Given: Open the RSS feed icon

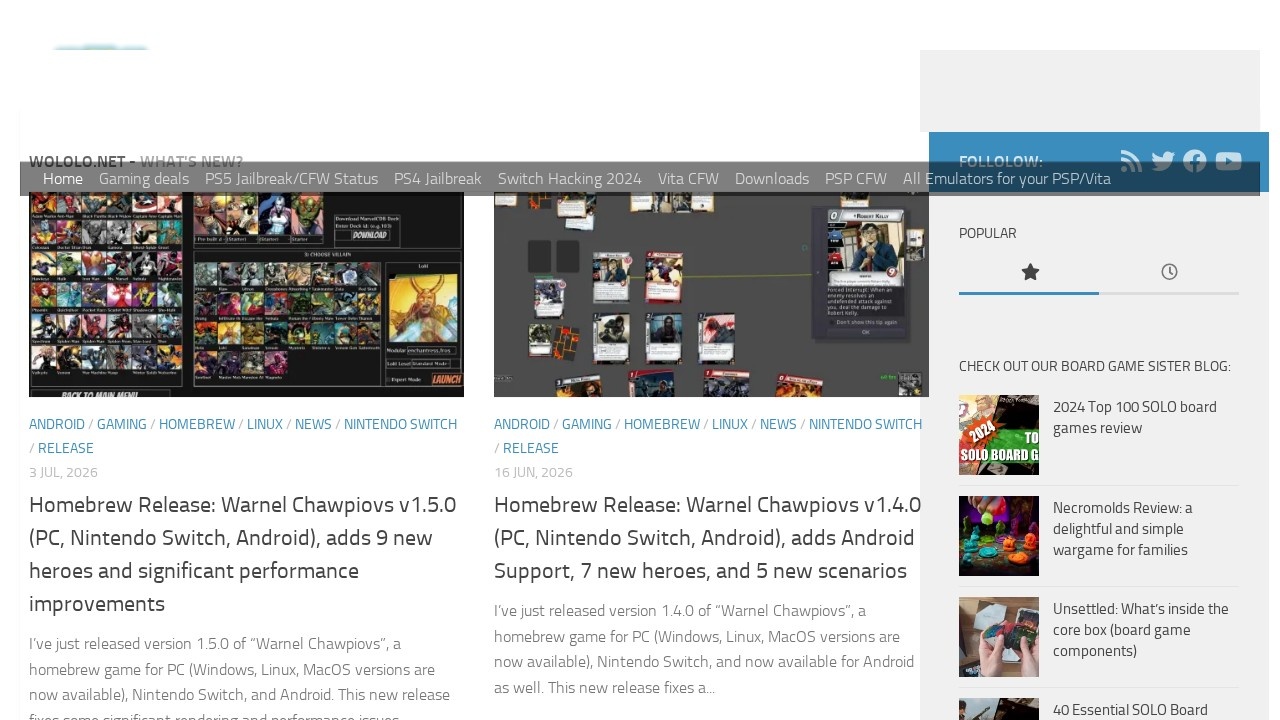Looking at the screenshot, I should click(1131, 161).
